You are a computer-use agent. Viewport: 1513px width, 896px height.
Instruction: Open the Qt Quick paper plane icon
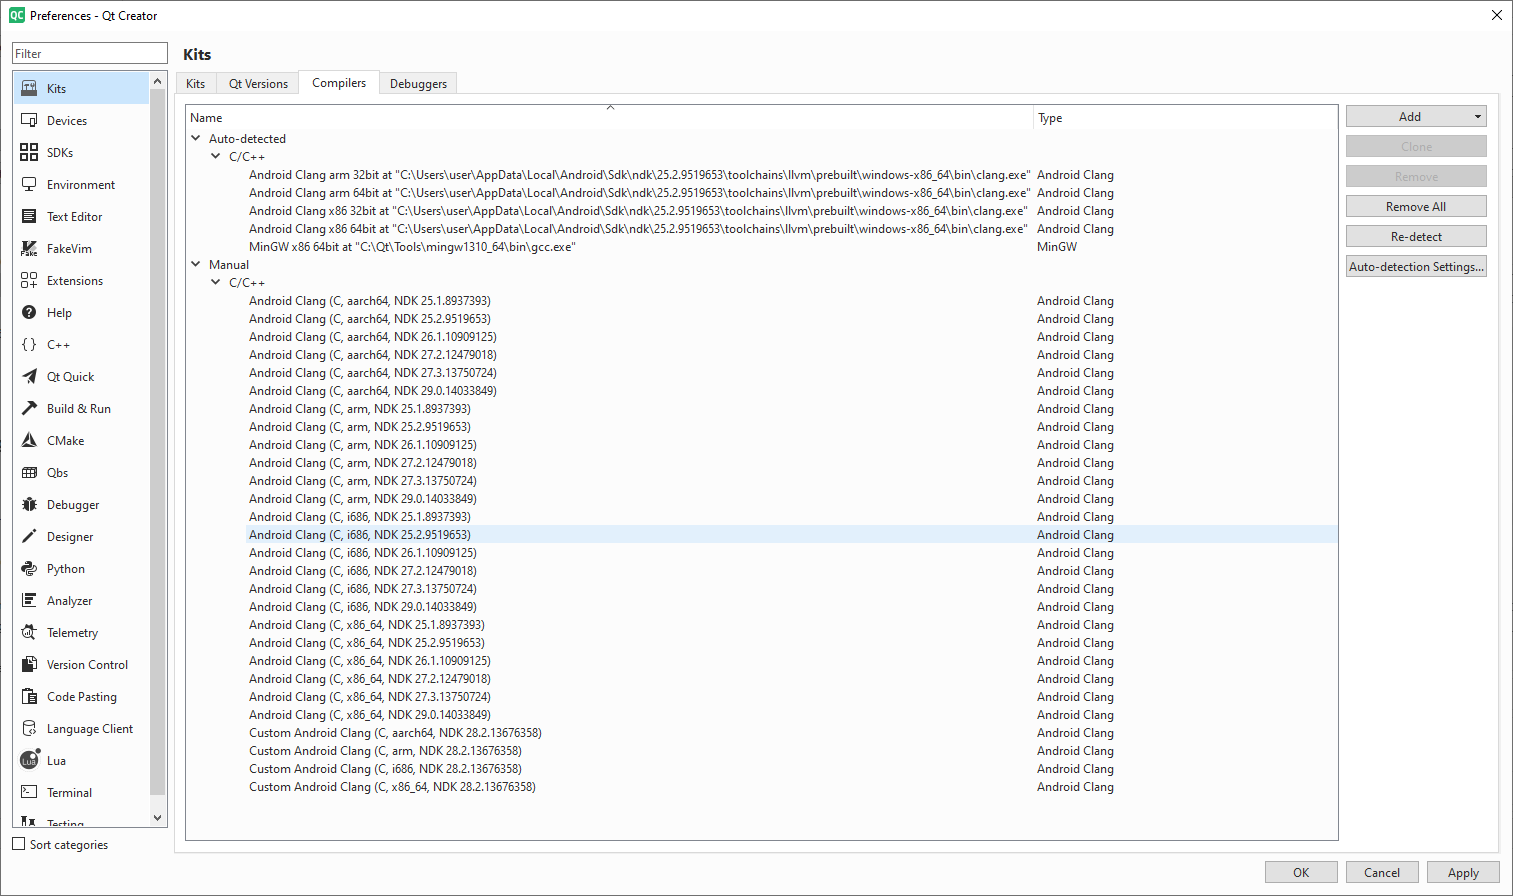[x=29, y=376]
